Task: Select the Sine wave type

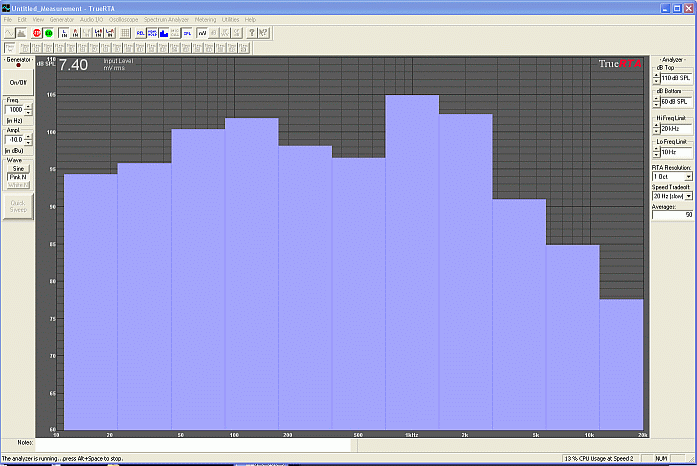Action: pos(18,169)
